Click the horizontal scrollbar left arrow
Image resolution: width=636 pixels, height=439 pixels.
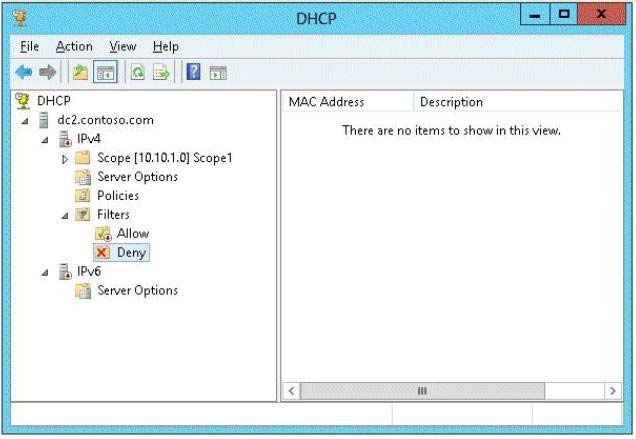291,391
